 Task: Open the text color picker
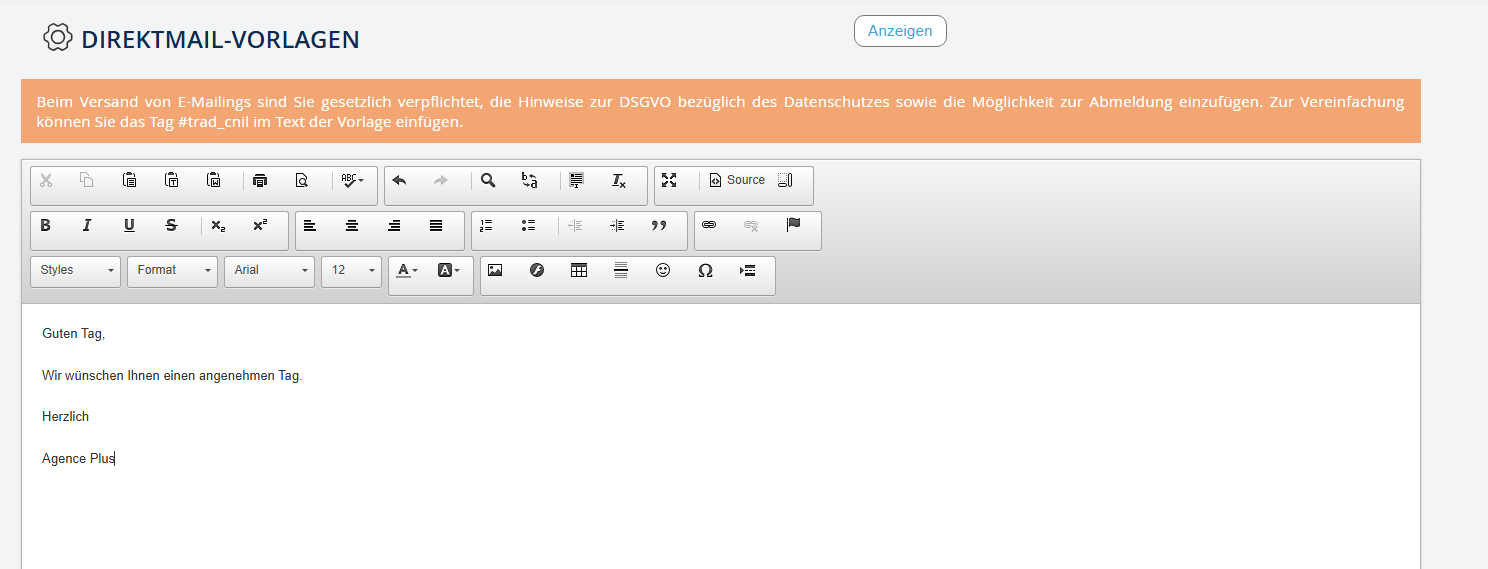tap(406, 271)
